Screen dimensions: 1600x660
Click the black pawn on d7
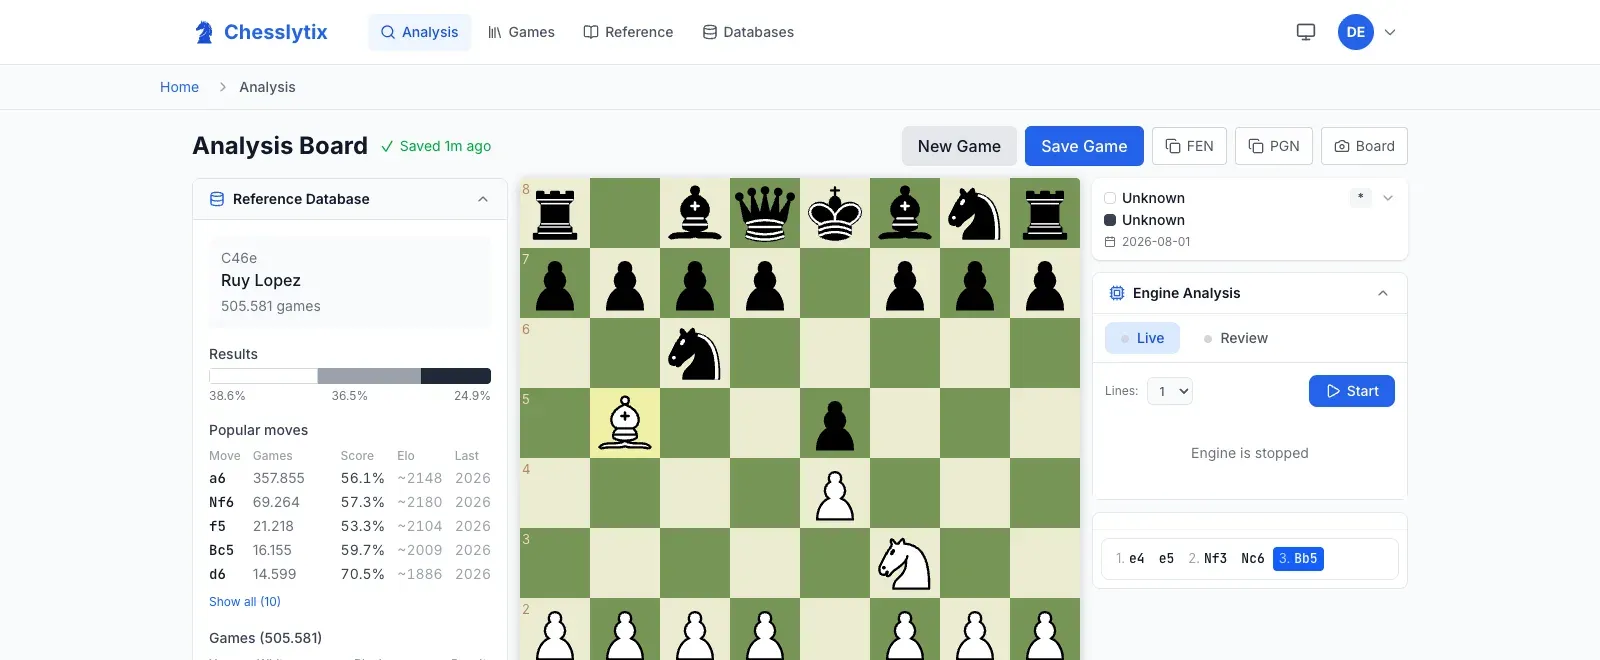point(765,283)
